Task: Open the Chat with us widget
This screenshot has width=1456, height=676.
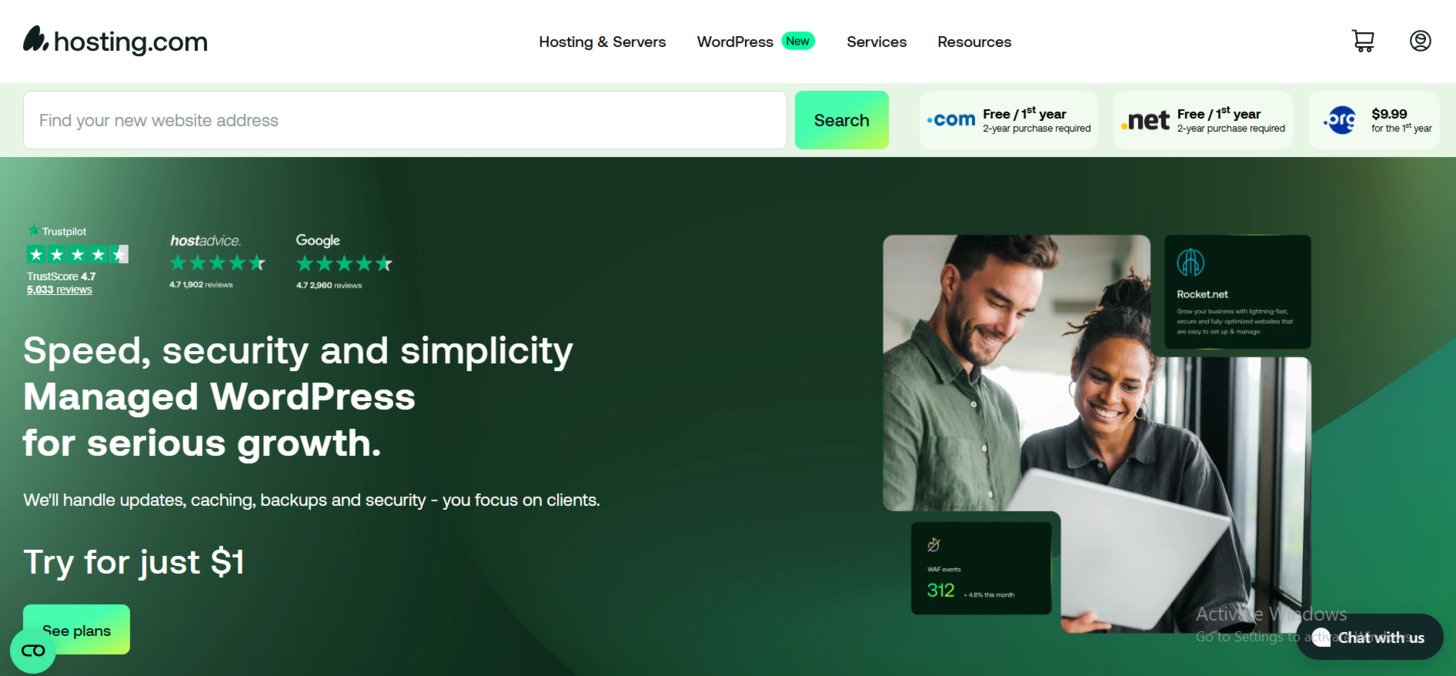Action: (x=1370, y=637)
